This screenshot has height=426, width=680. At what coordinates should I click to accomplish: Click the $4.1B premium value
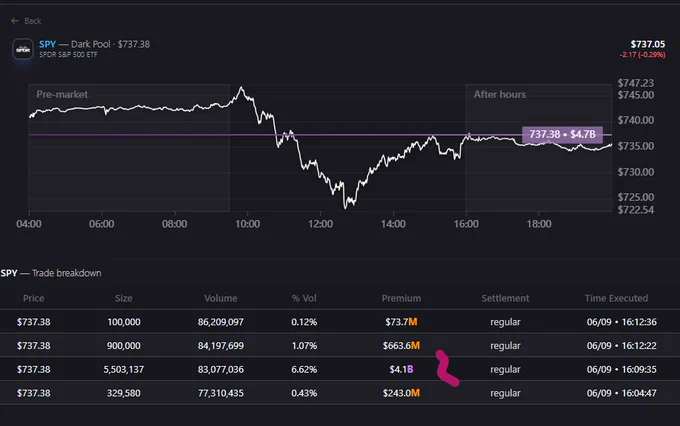click(x=401, y=370)
